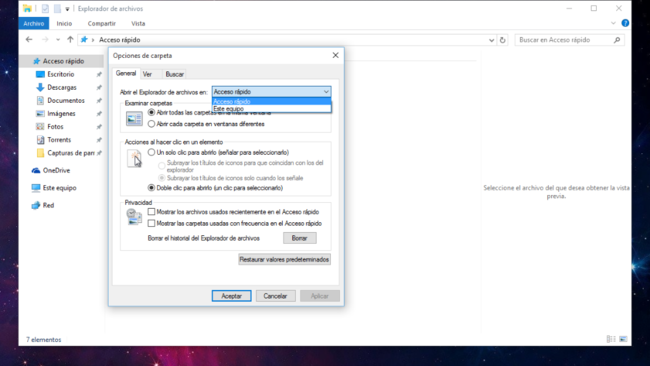Click the star icon in address bar
Screen dimensions: 650x366
[84, 40]
